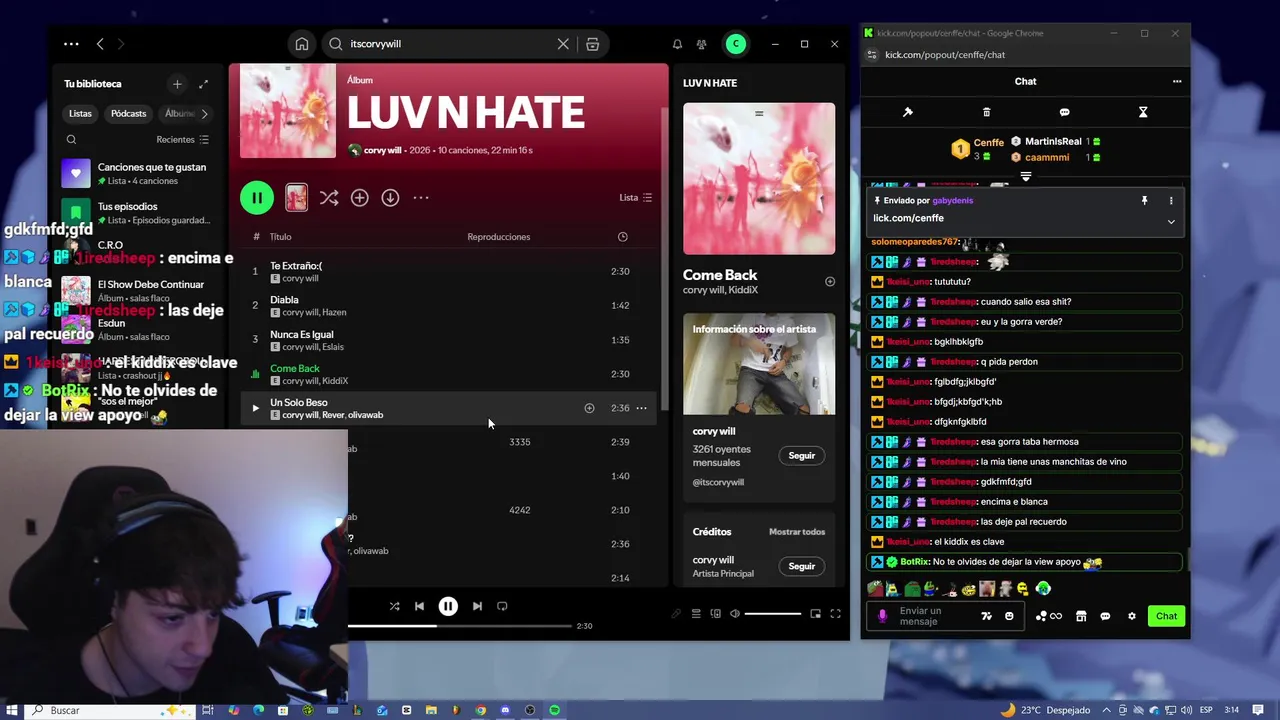
Task: Open Kick chat settings gear
Action: (x=1132, y=616)
